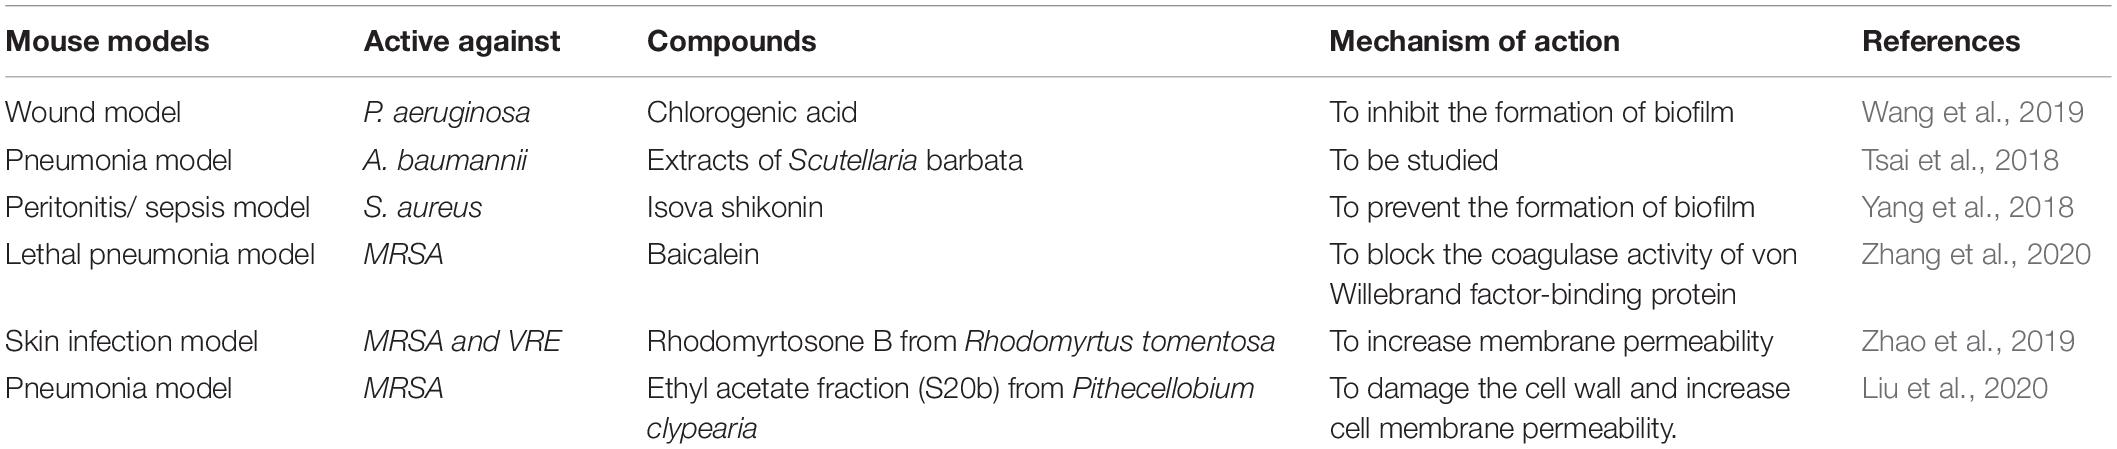
Task: Open the Wang et al., 2019 reference
Action: tap(1972, 112)
